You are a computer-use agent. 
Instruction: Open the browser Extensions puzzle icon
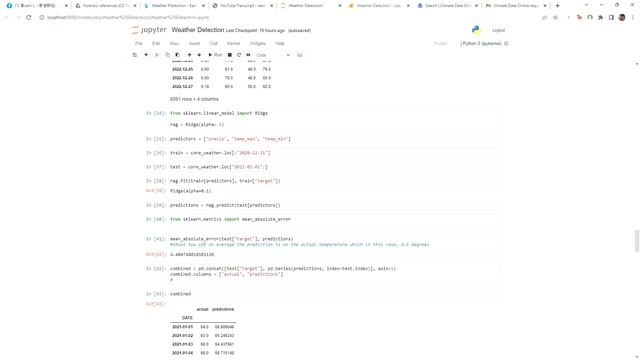click(x=600, y=18)
